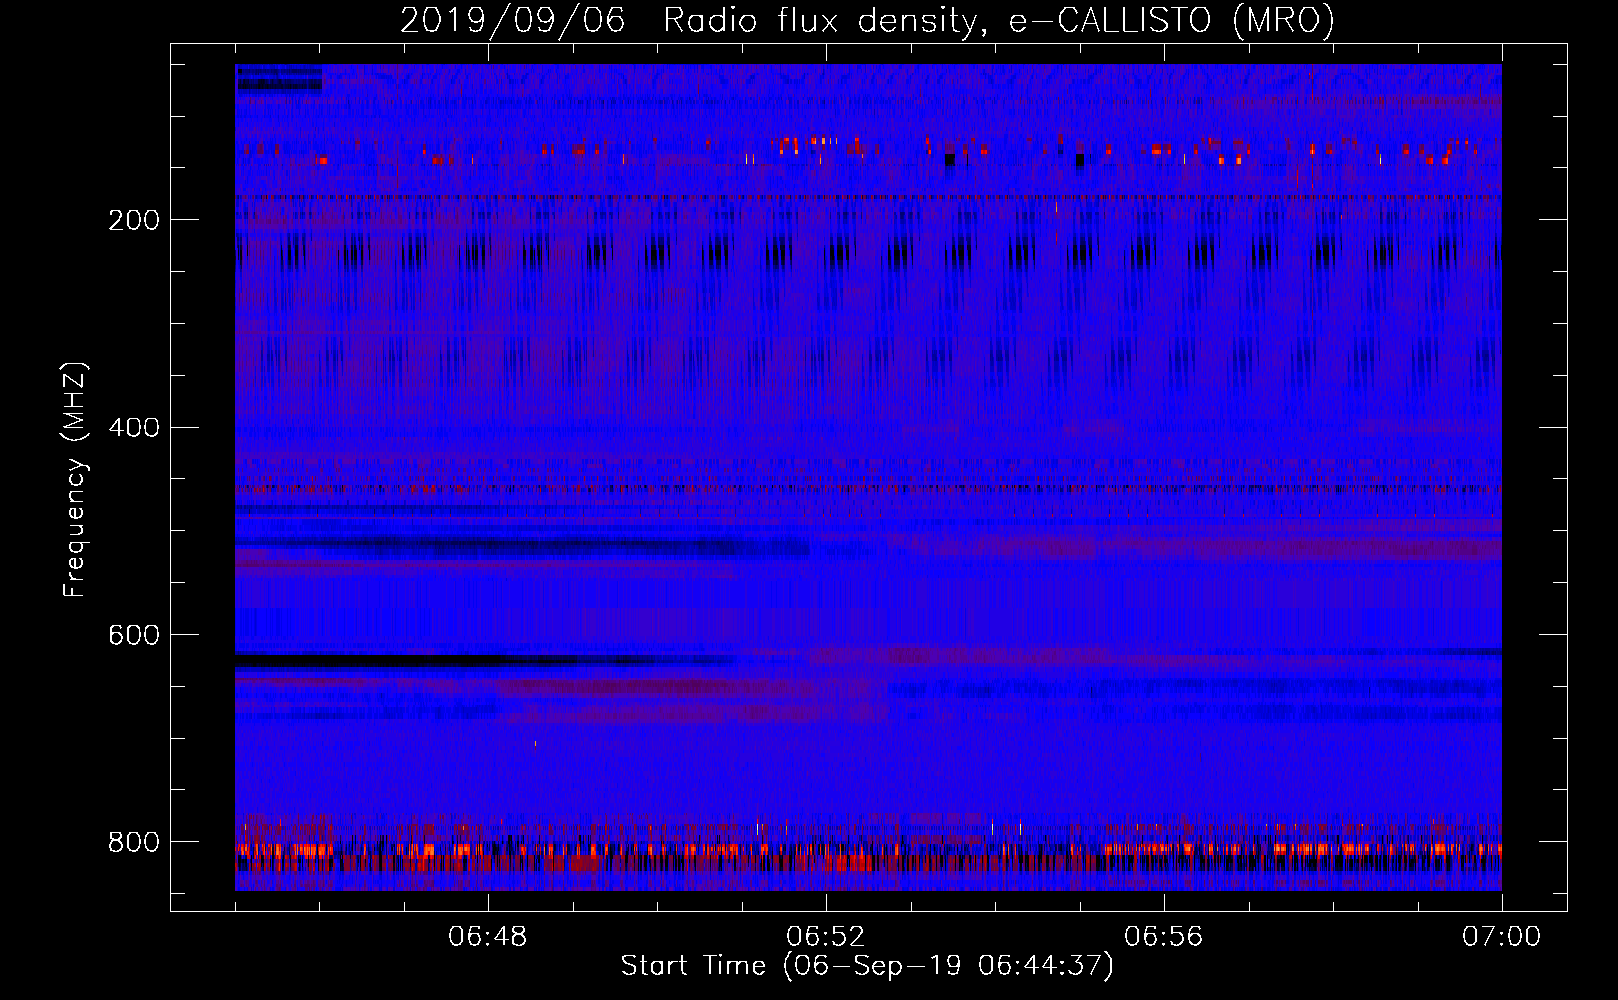Select the 200 frequency tick label
This screenshot has height=1000, width=1618.
point(134,220)
